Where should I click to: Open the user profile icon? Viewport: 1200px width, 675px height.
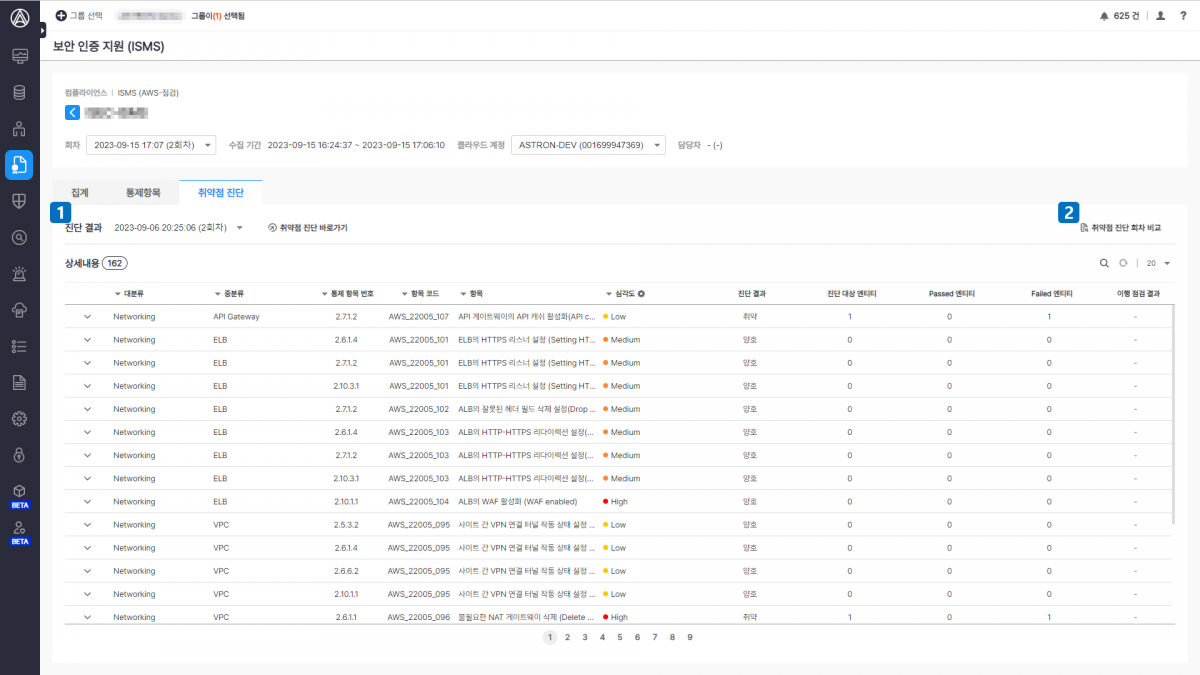1160,16
